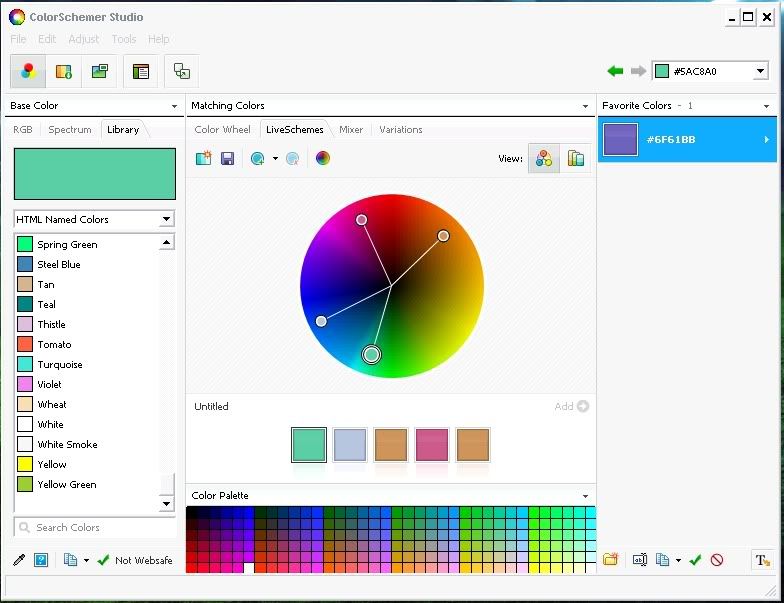Expand the Base Color panel menu
Viewport: 784px width, 603px height.
pos(174,106)
